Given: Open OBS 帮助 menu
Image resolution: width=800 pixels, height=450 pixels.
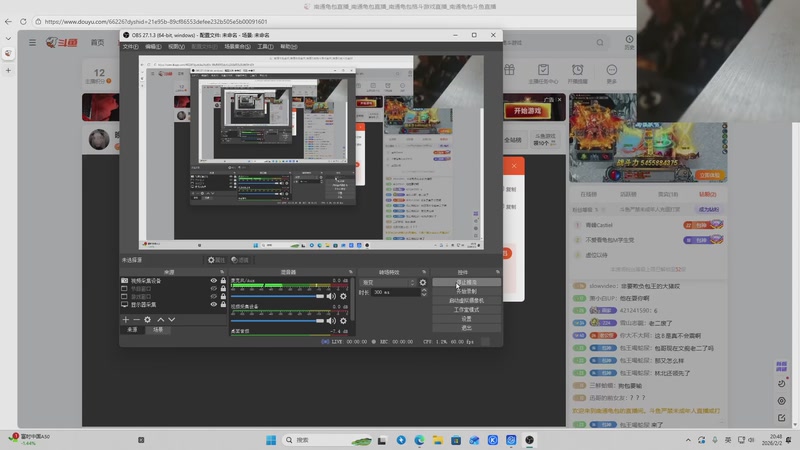Looking at the screenshot, I should click(x=288, y=46).
